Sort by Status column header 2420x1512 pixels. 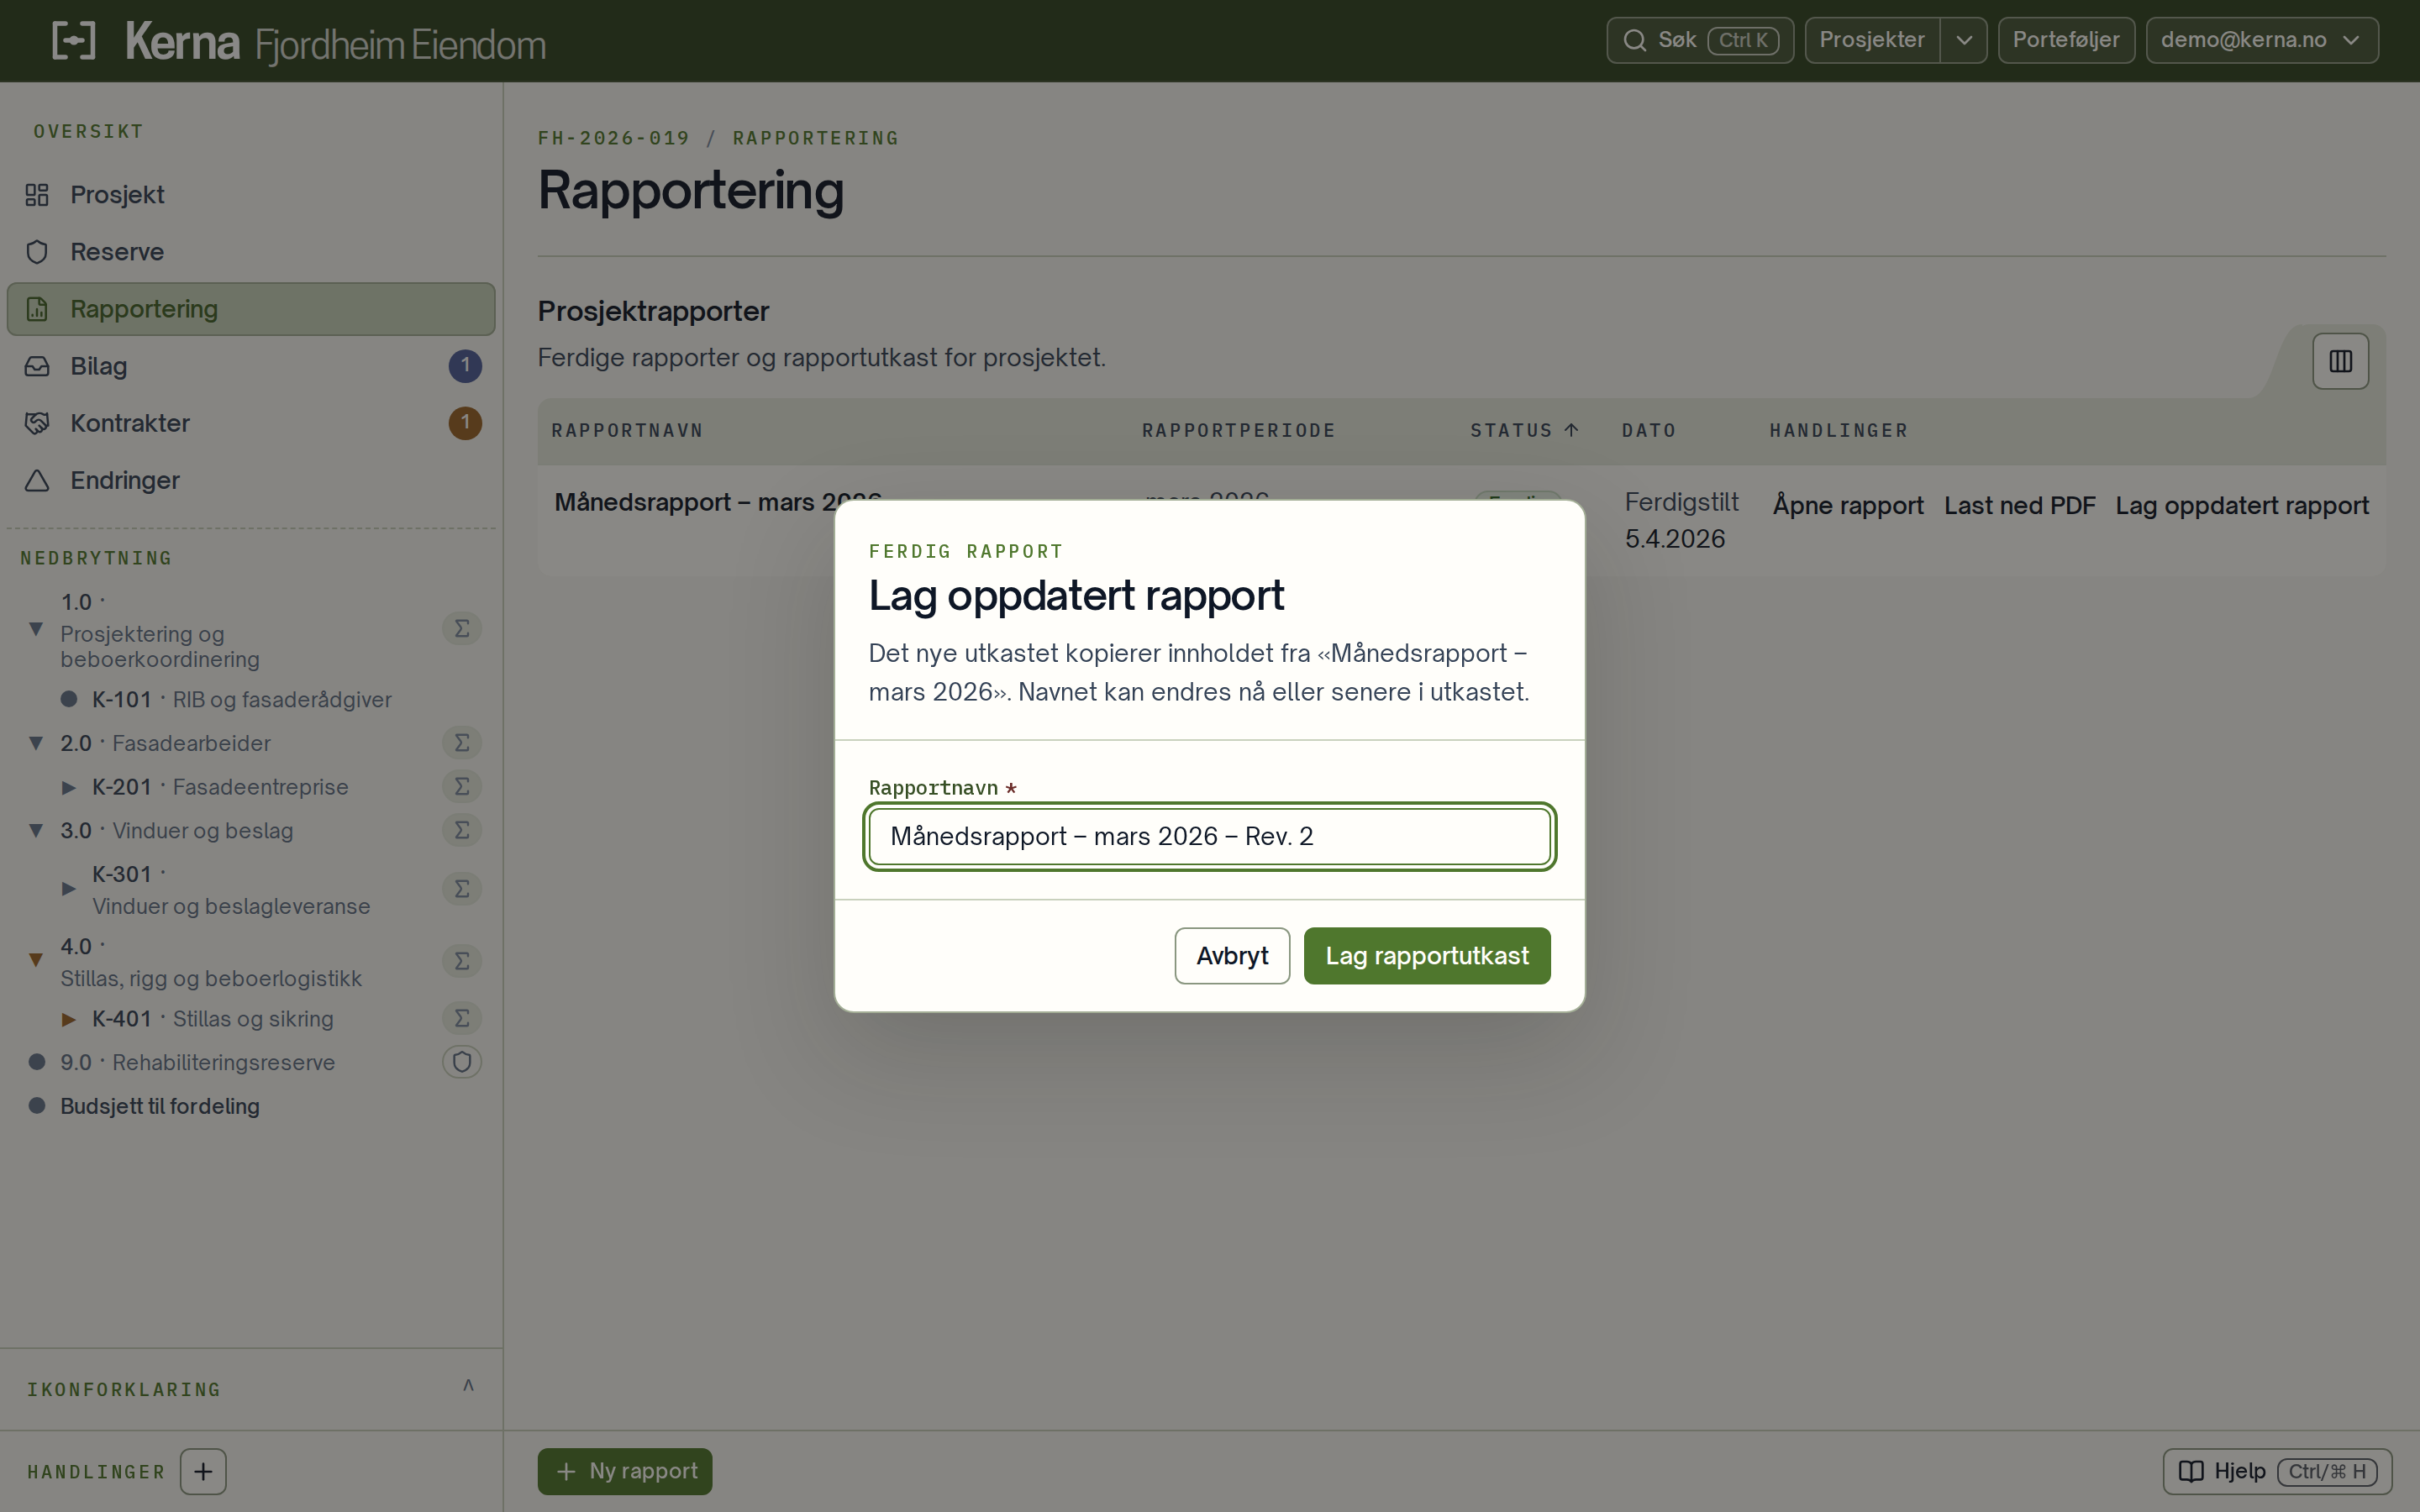[1524, 430]
